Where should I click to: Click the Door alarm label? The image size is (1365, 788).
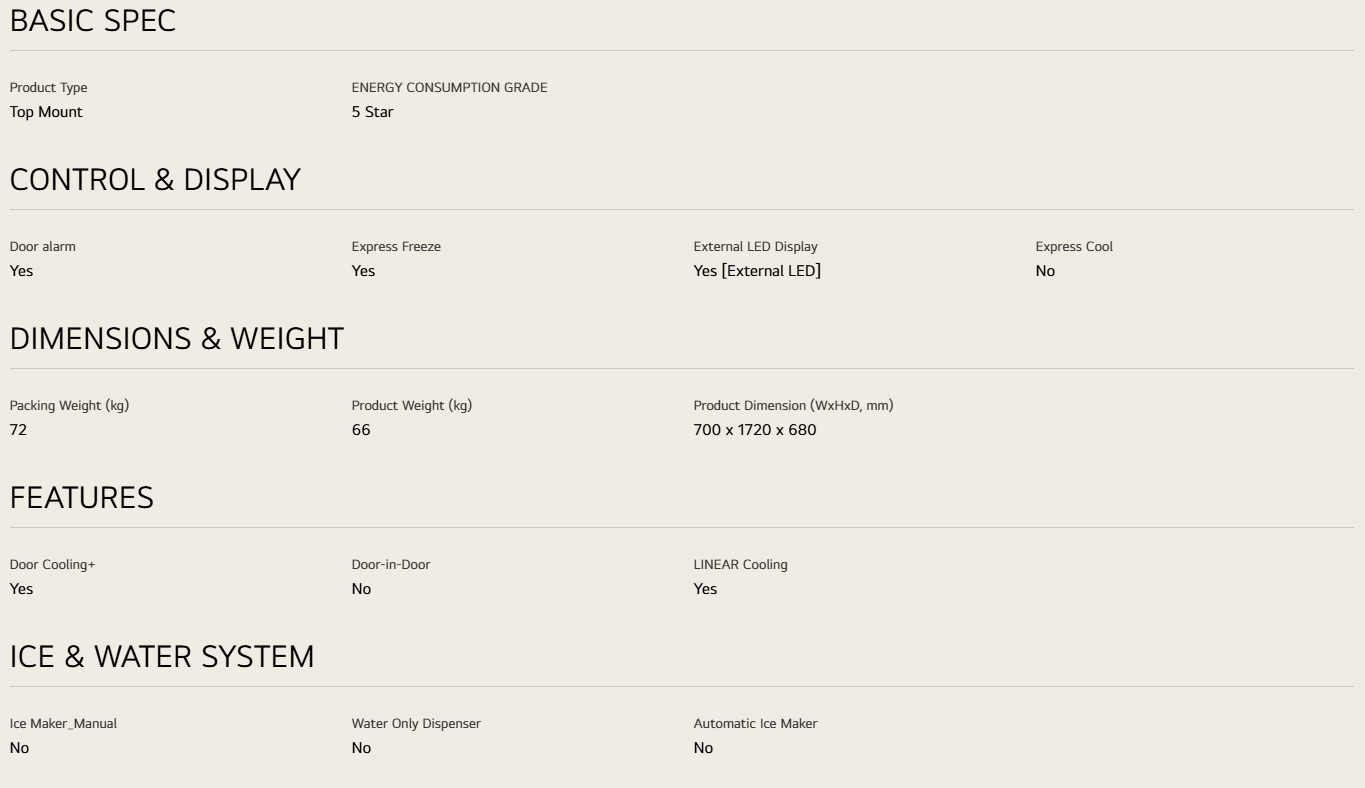pos(42,247)
